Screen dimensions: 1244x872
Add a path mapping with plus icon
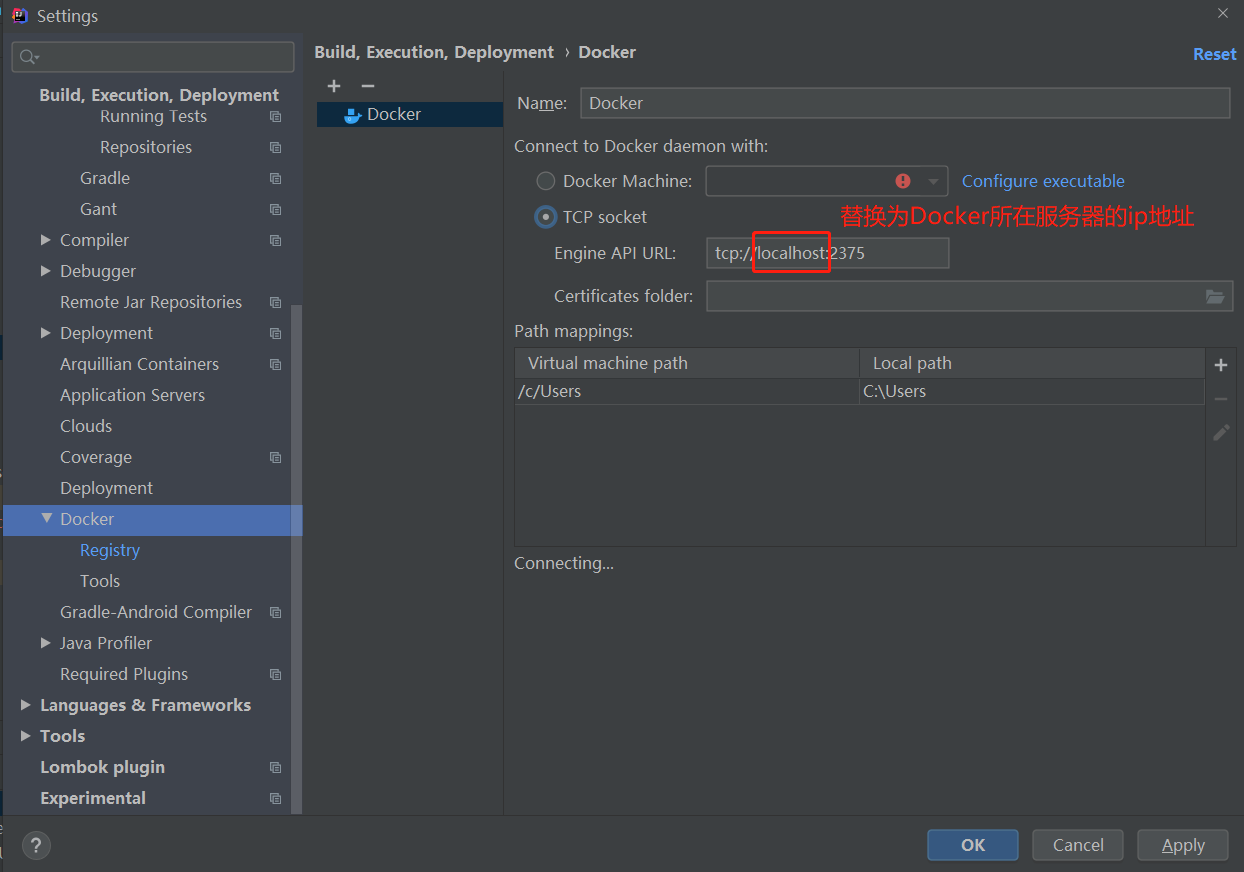[1221, 365]
